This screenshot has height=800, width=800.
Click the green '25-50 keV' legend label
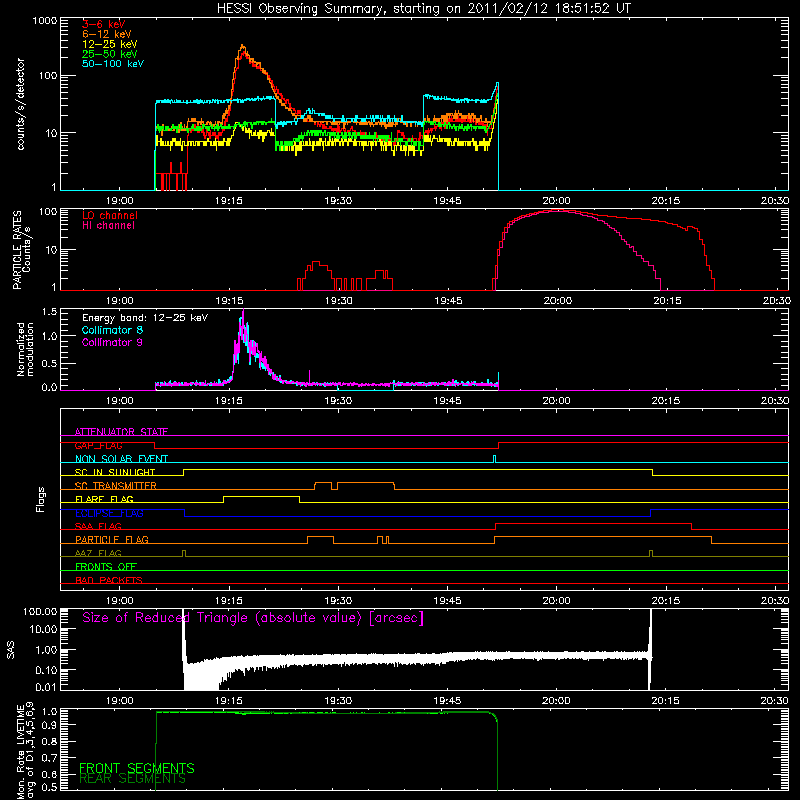tap(110, 54)
